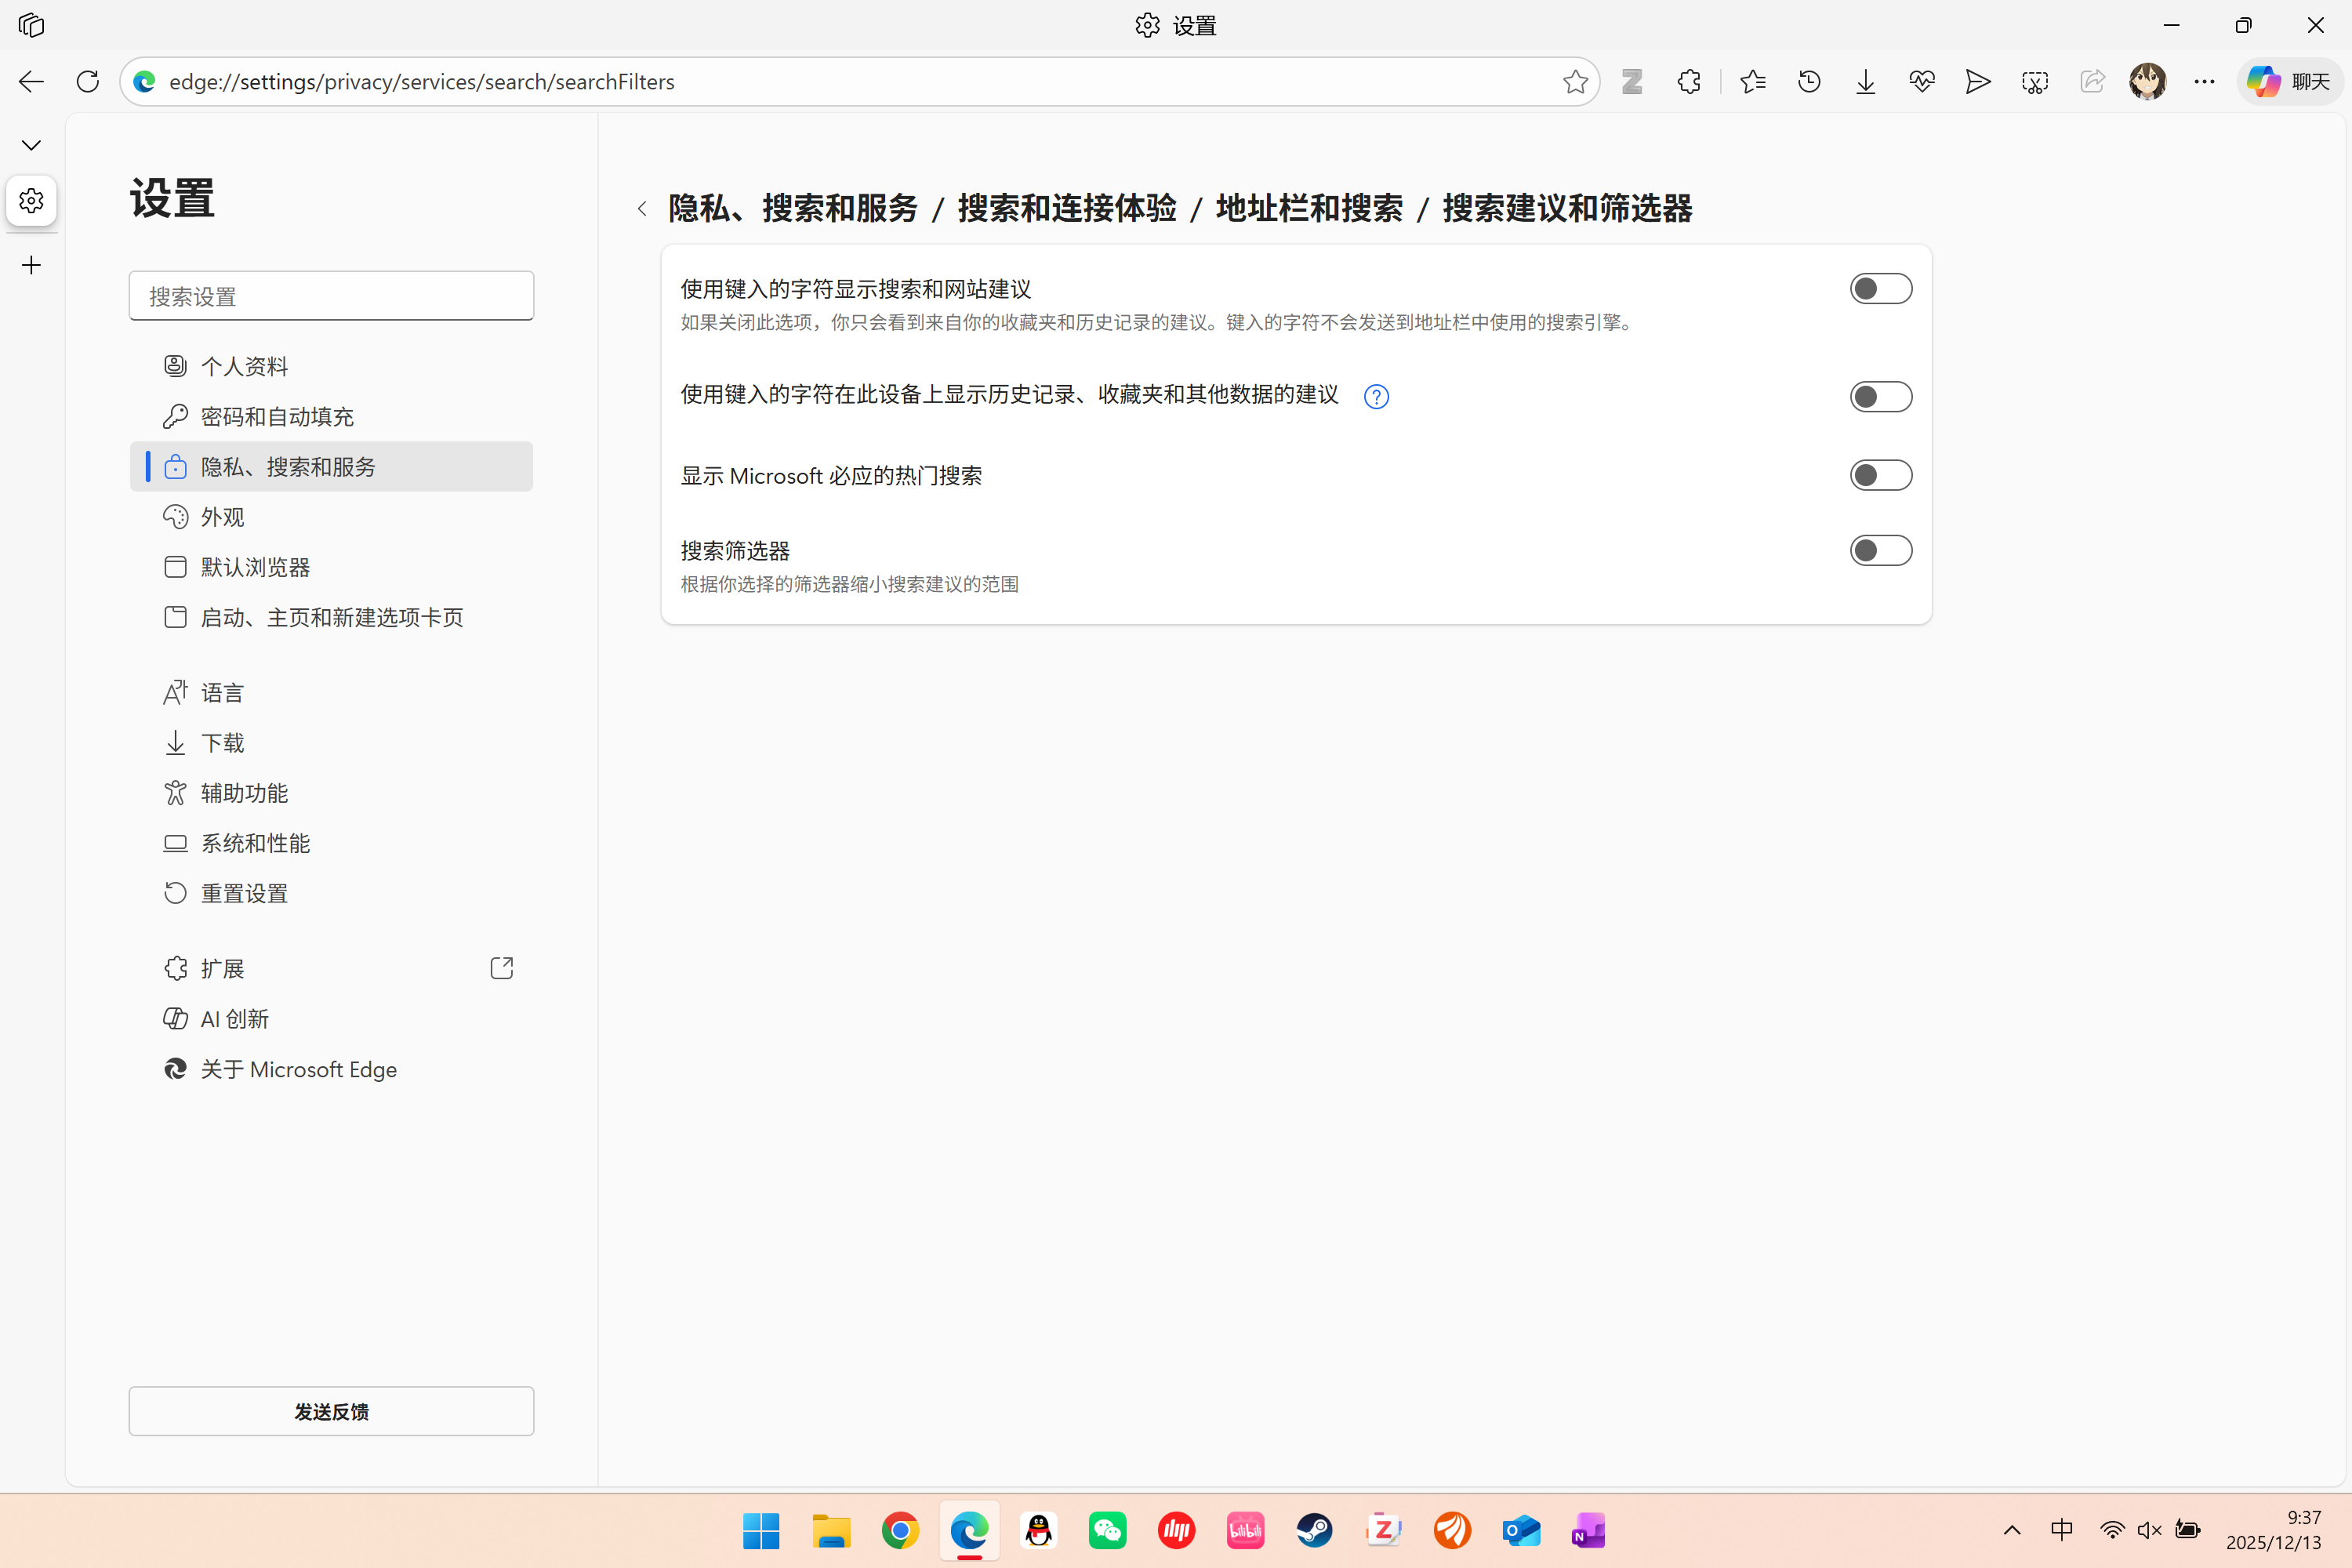Image resolution: width=2352 pixels, height=1568 pixels.
Task: Enable the 搜索筛选器 switch
Action: tap(1881, 550)
